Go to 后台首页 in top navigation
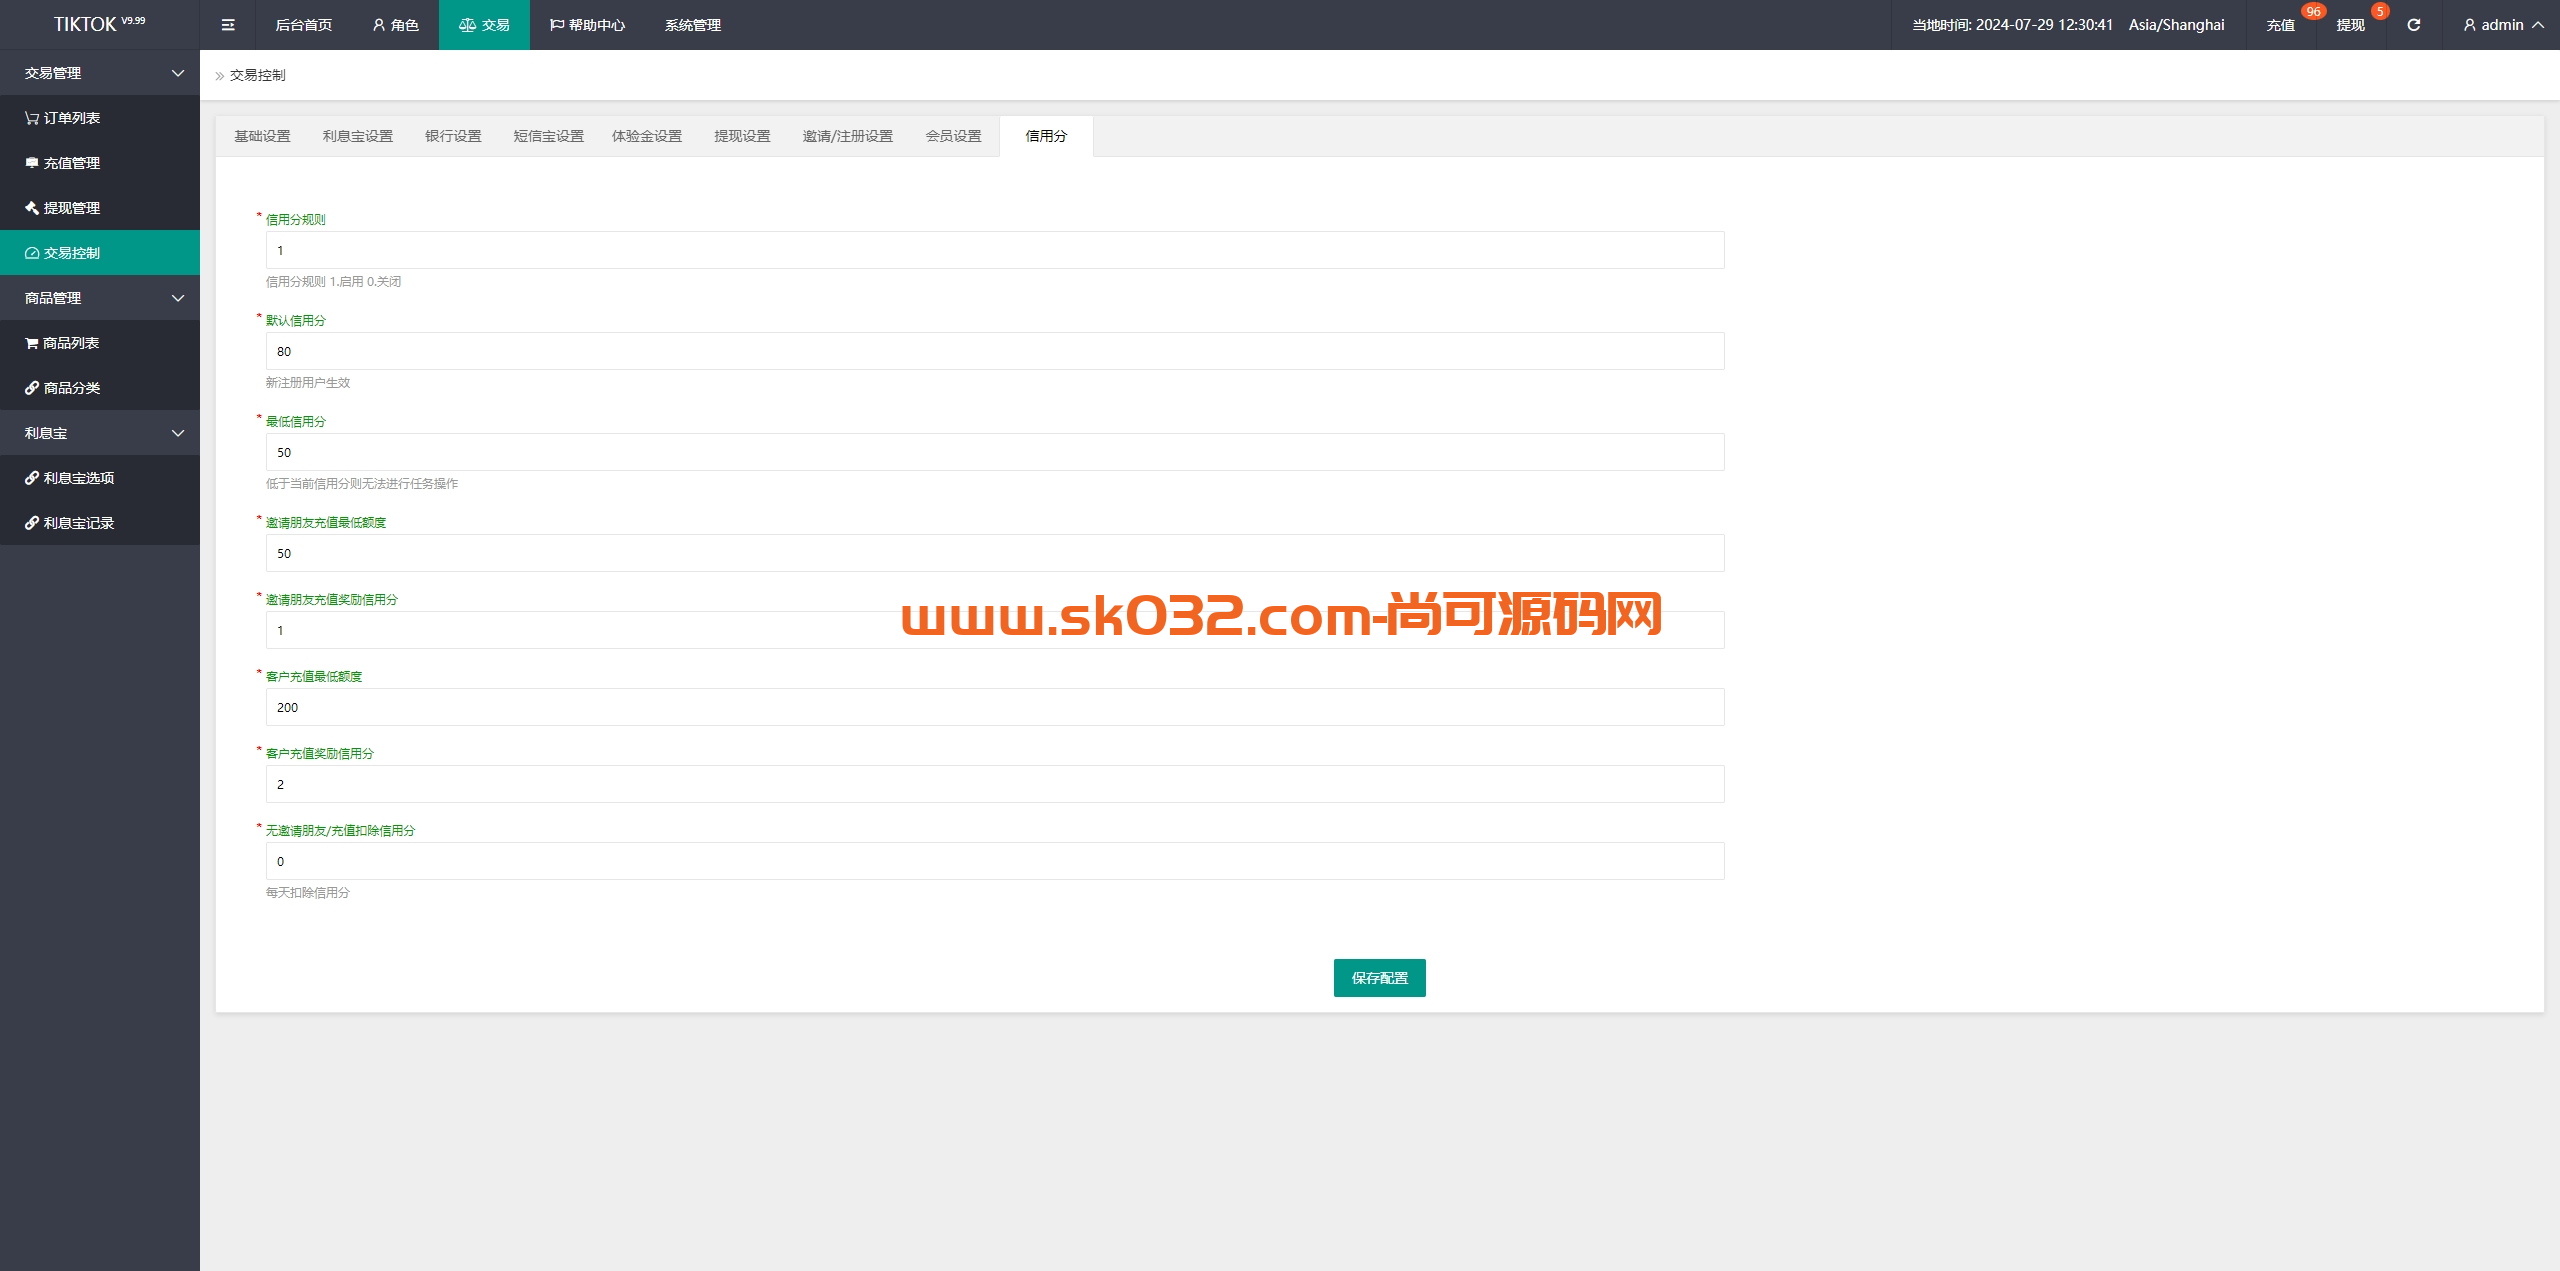Image resolution: width=2560 pixels, height=1271 pixels. [x=304, y=25]
